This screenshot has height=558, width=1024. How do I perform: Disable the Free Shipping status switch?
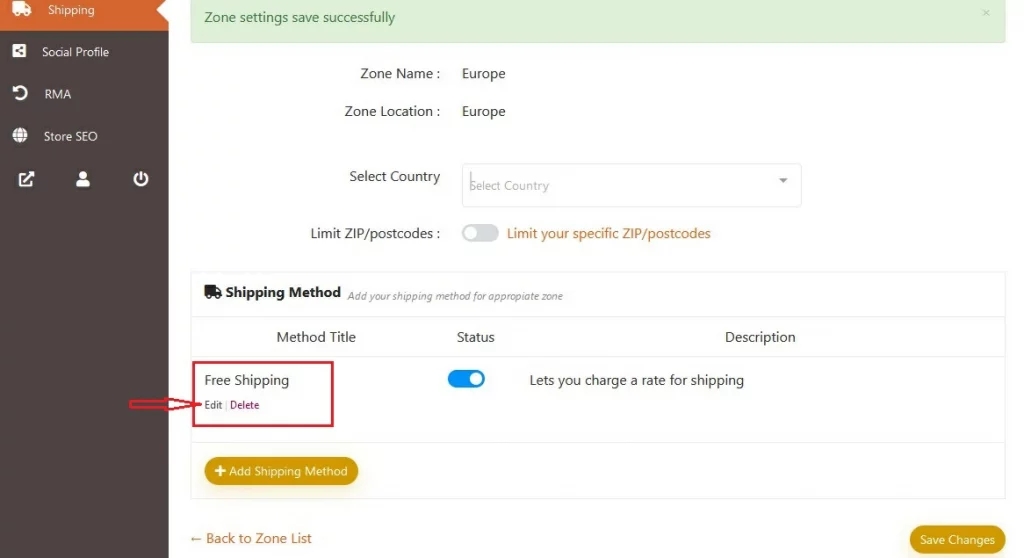[x=466, y=379]
